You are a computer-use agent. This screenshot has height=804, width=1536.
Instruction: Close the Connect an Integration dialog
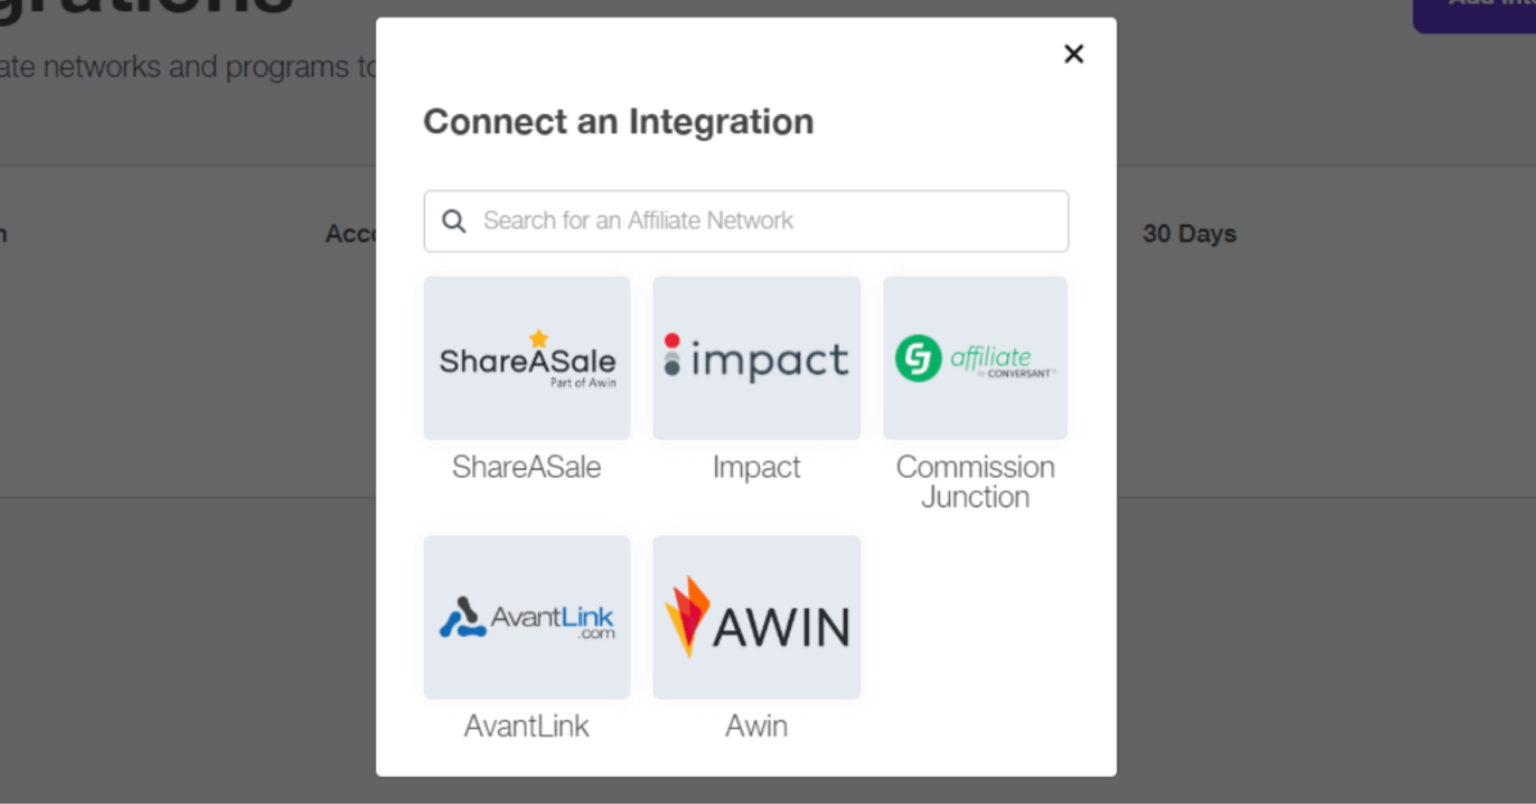click(1073, 54)
